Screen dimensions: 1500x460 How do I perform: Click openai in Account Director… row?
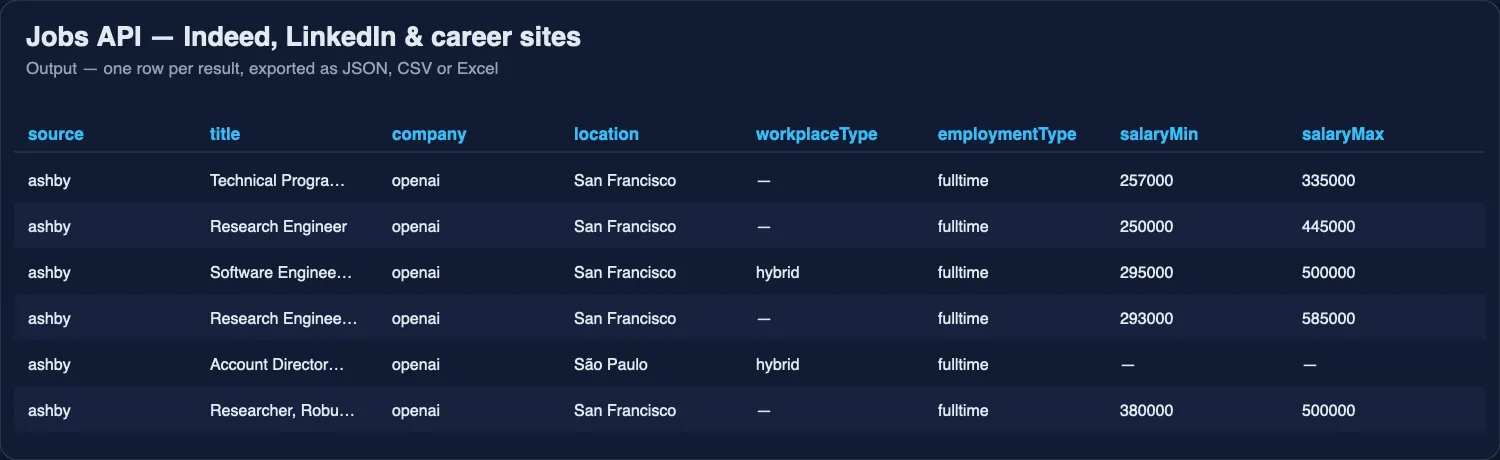[416, 365]
